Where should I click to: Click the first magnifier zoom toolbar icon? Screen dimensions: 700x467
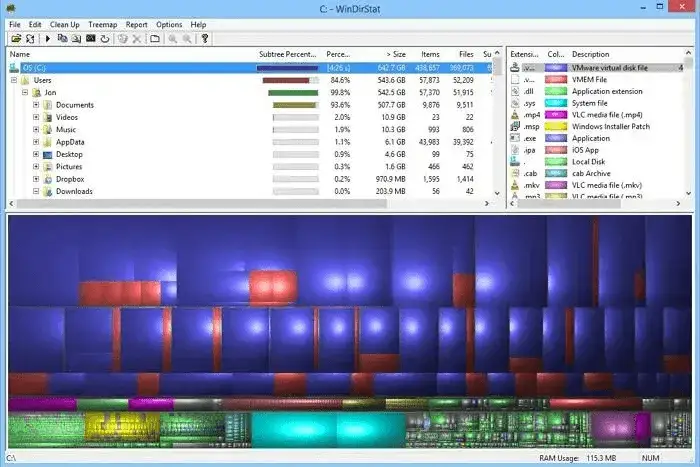point(173,39)
